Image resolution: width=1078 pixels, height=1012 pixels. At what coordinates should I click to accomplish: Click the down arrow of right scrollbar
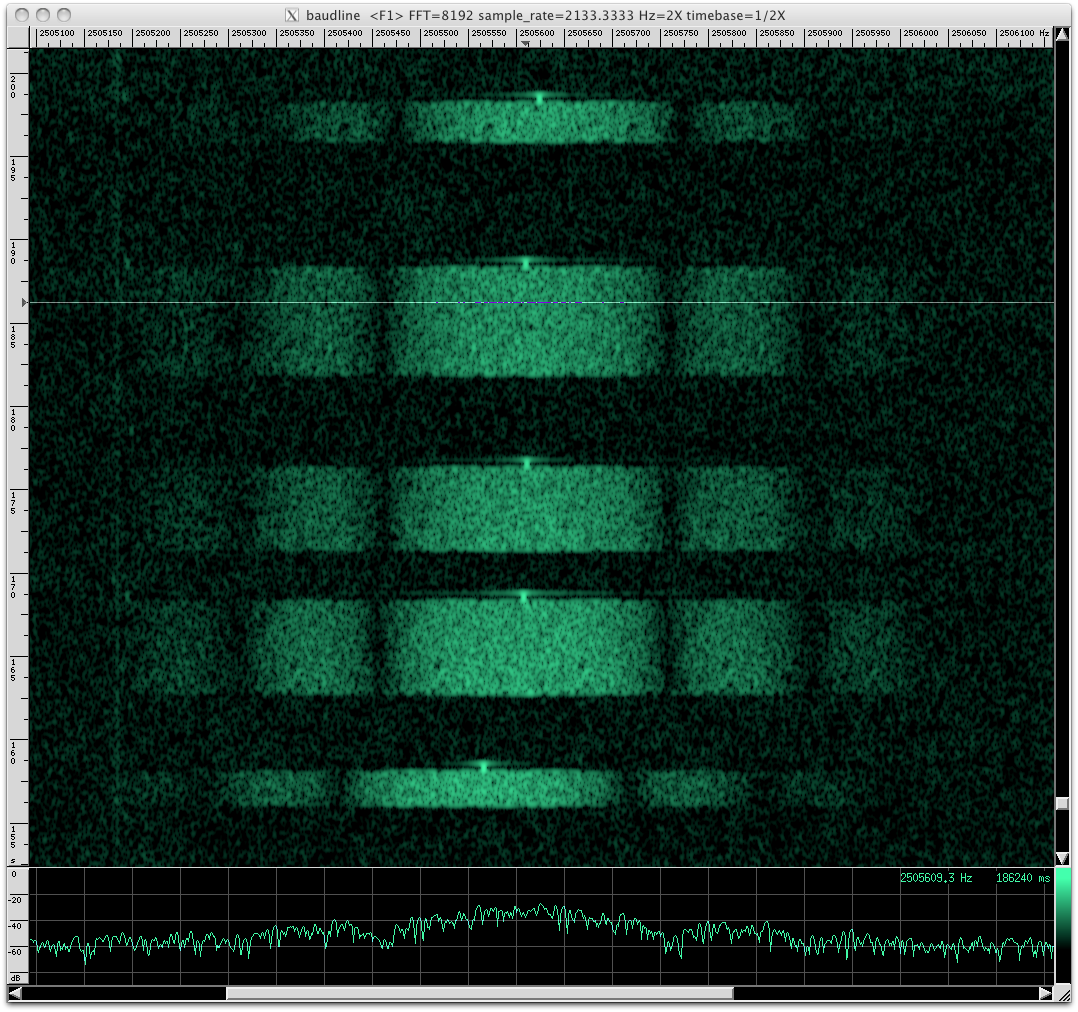pos(1063,858)
